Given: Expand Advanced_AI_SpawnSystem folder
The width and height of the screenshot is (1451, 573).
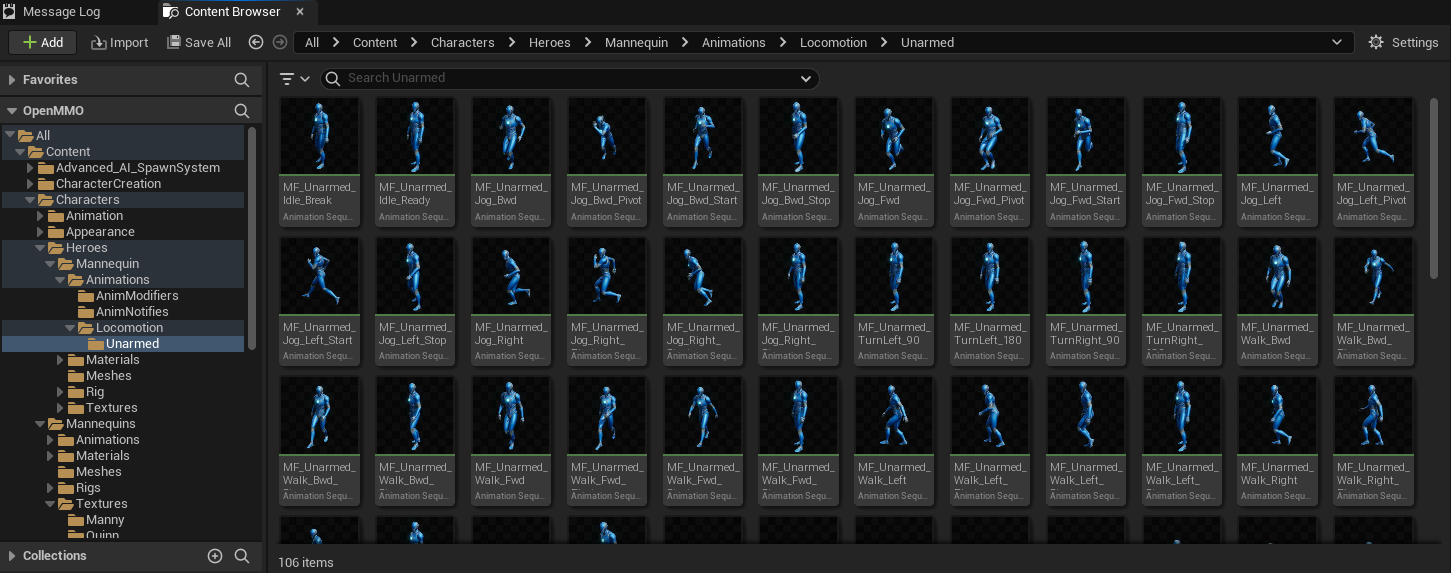Looking at the screenshot, I should [x=30, y=168].
